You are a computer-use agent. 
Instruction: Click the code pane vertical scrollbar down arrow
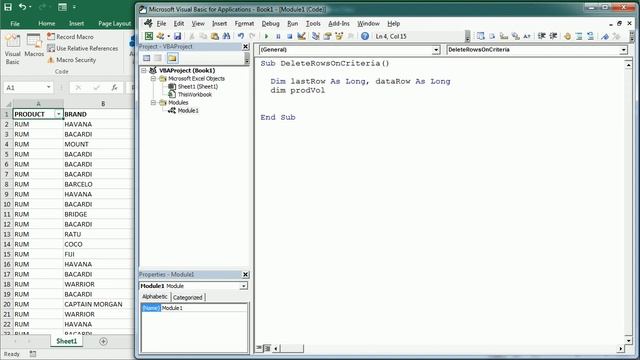629,340
